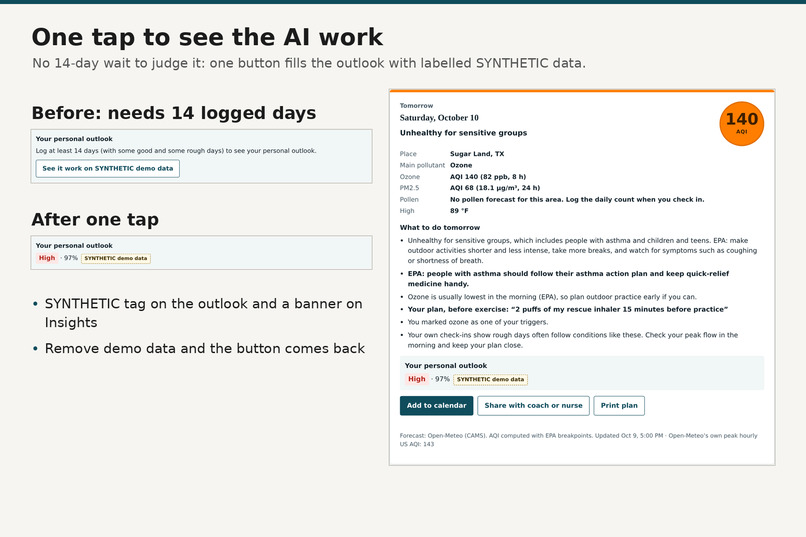The width and height of the screenshot is (806, 537).
Task: Click 'See it work on SYNTHETIC demo data' button
Action: coord(107,169)
